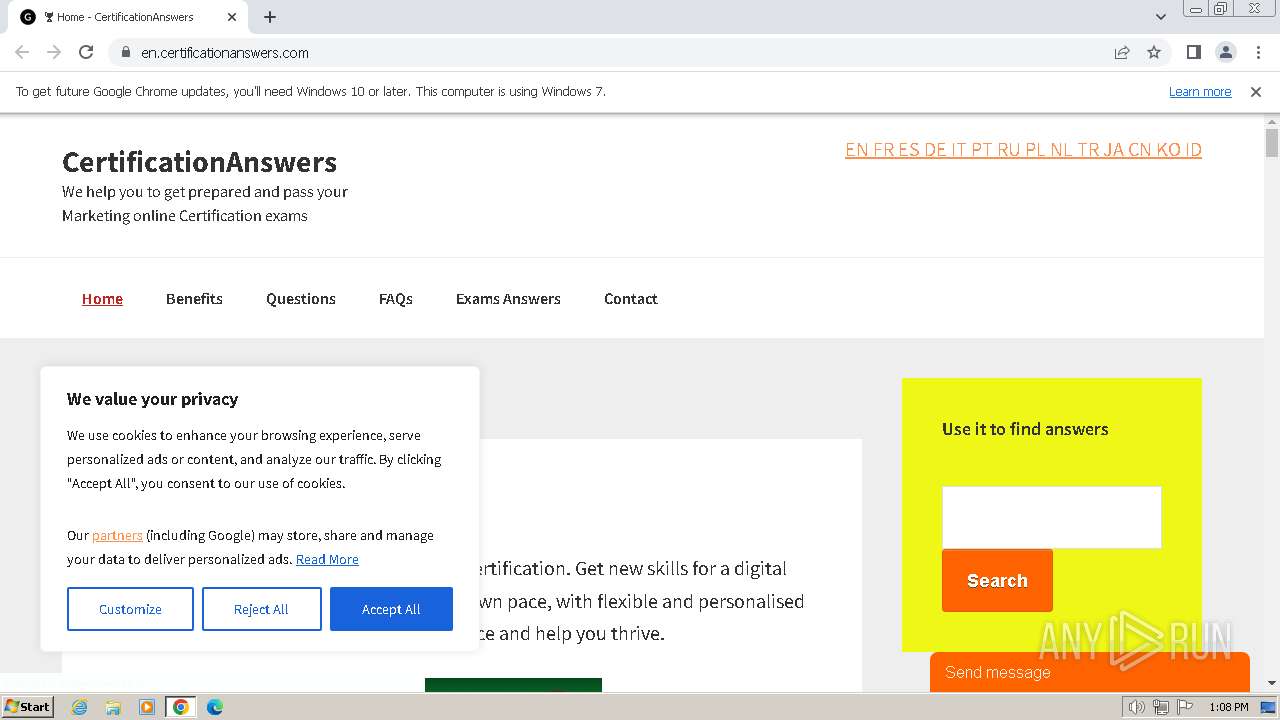Open the network tray icon

tap(1161, 707)
